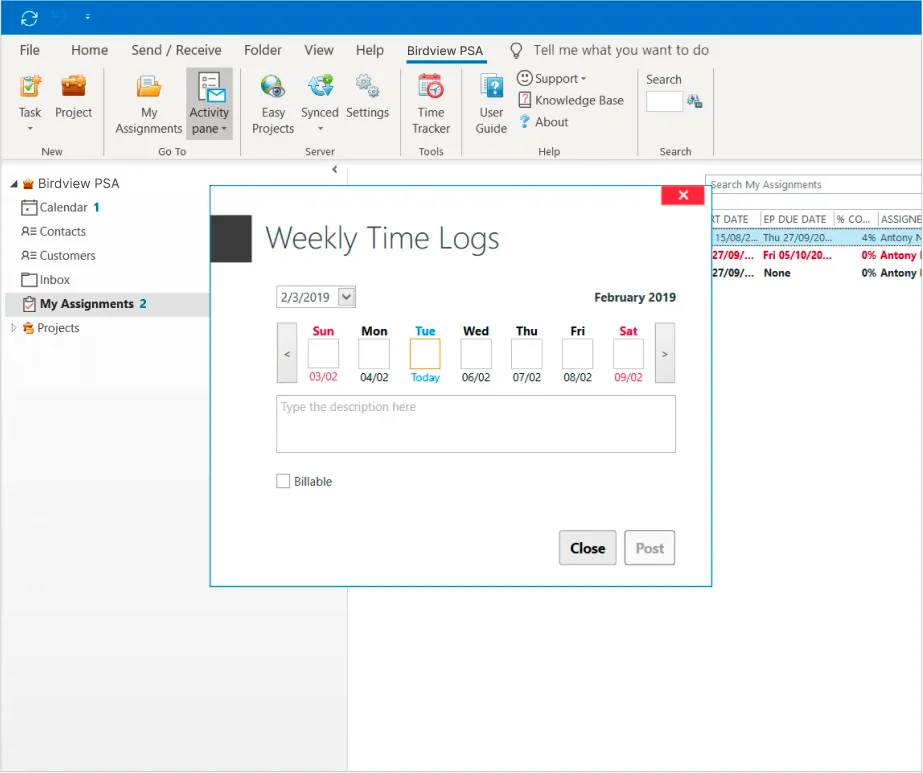Select the assignment row with None due date
The height and width of the screenshot is (773, 923).
pyautogui.click(x=816, y=273)
